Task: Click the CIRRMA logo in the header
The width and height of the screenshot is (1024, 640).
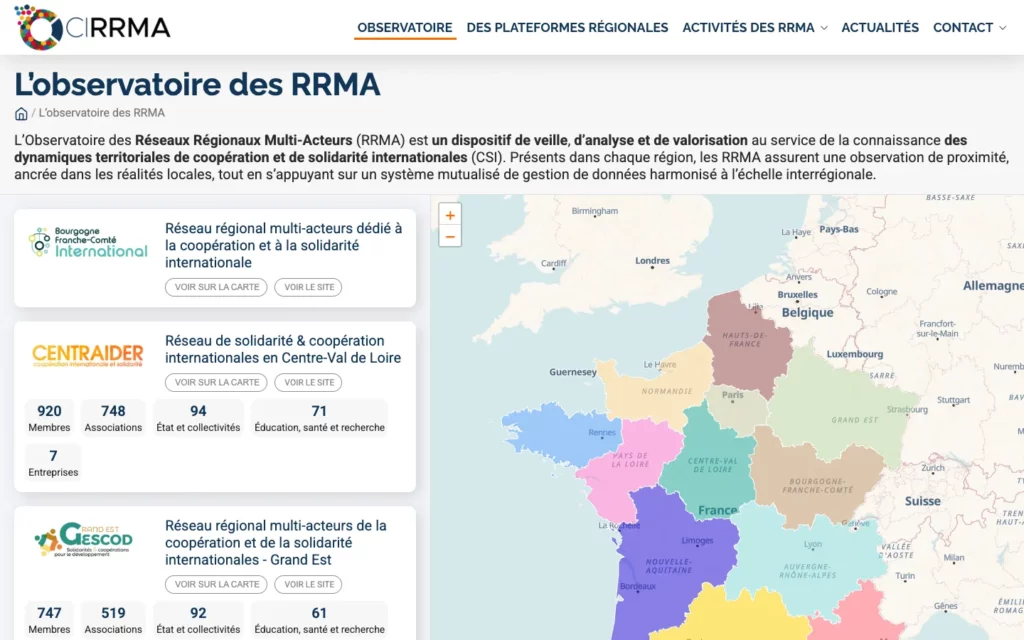Action: tap(92, 27)
